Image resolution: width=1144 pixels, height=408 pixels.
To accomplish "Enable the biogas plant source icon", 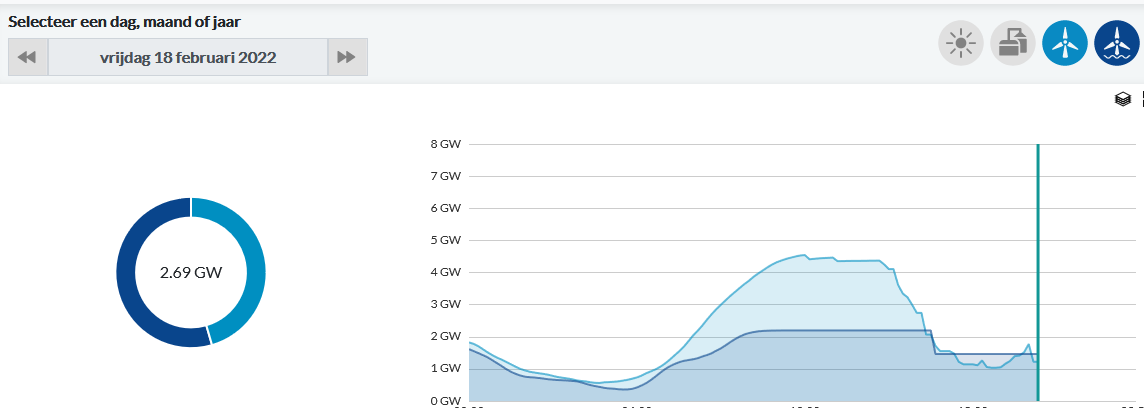I will click(1013, 43).
